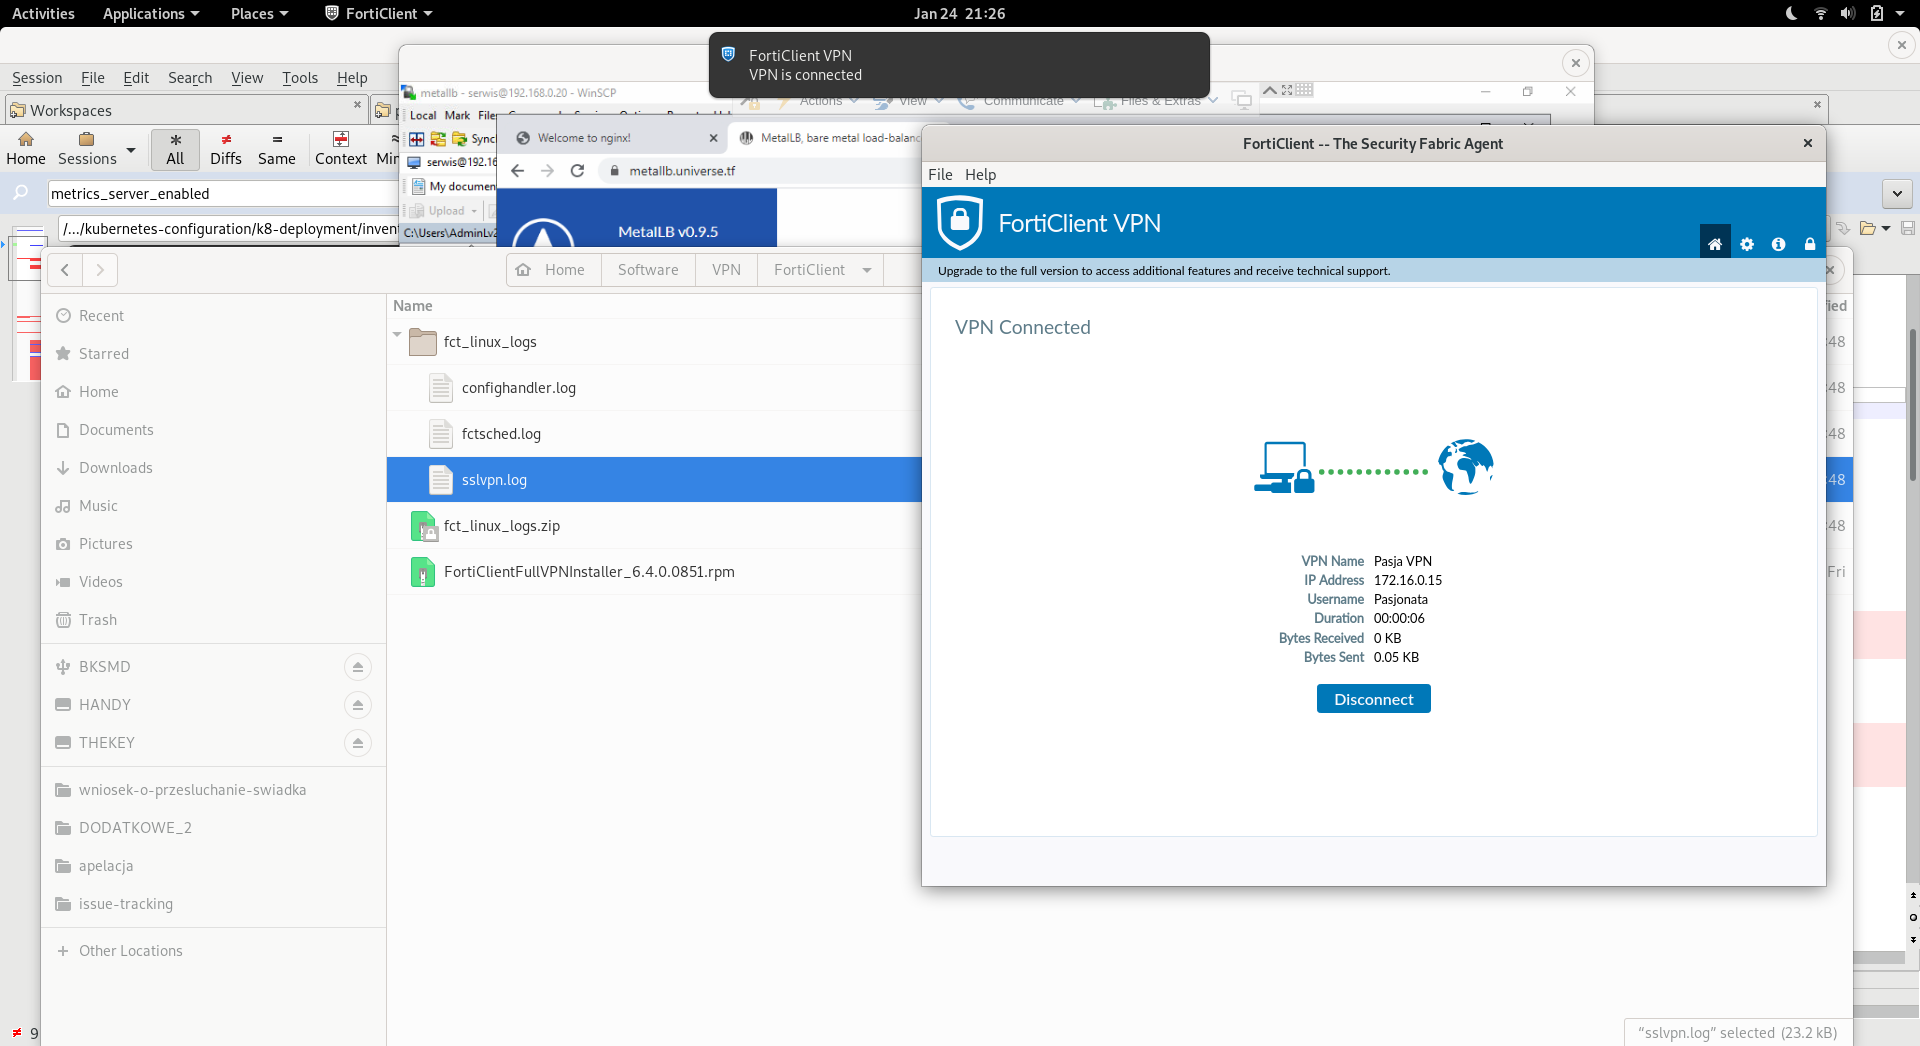
Task: Open Starred in sidebar
Action: (x=213, y=354)
